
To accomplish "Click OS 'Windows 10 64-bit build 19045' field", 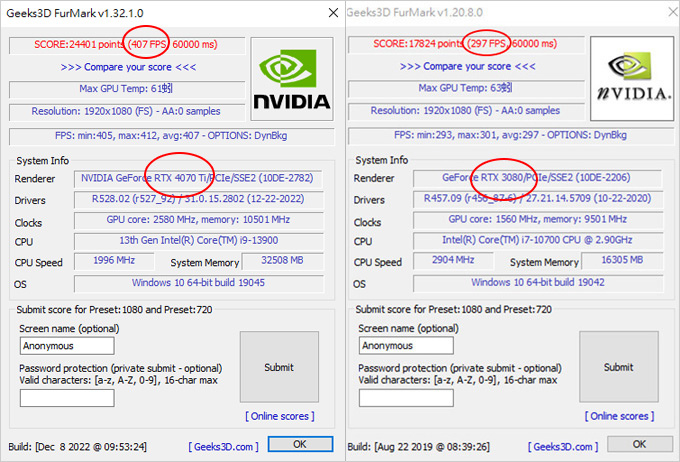I will [198, 283].
